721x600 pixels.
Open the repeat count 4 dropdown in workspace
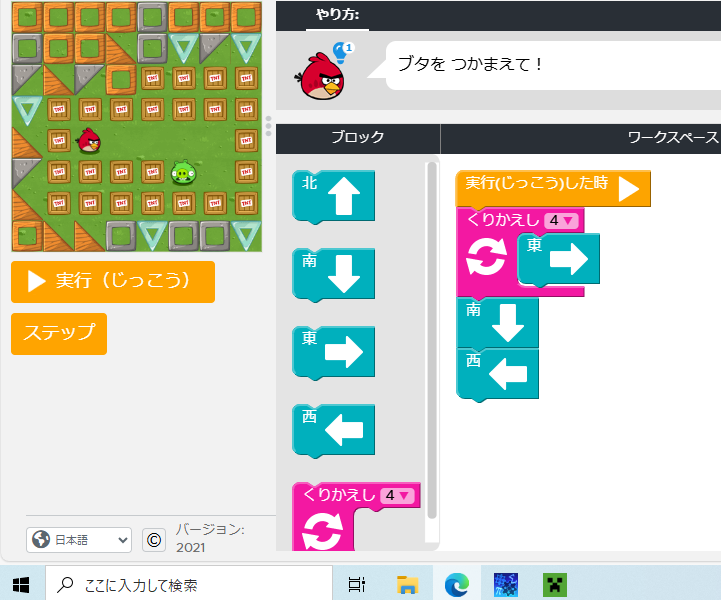pos(561,221)
